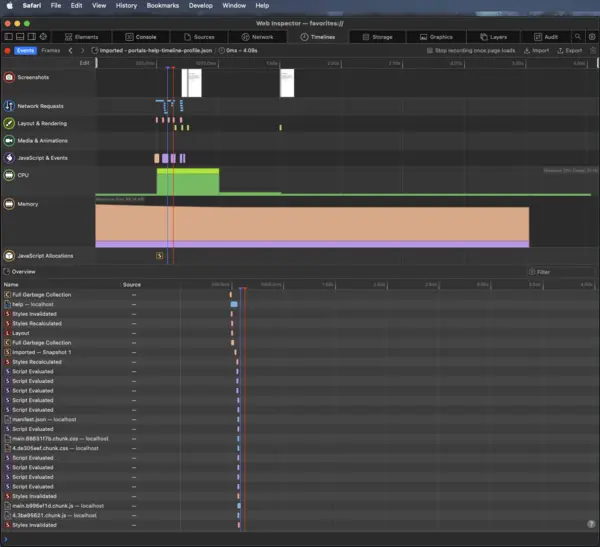The image size is (600, 547).
Task: Click the CPU timeline icon
Action: pos(9,175)
